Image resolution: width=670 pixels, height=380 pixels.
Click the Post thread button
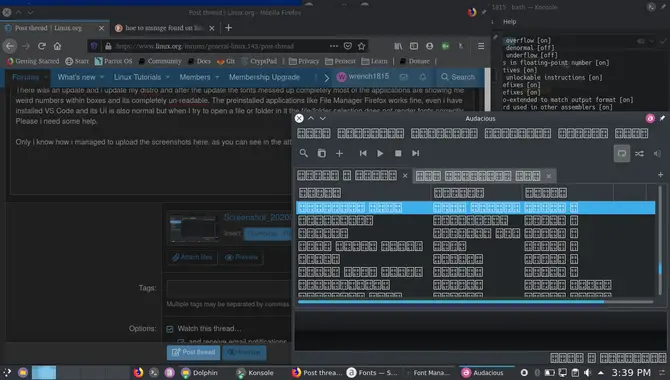(194, 353)
